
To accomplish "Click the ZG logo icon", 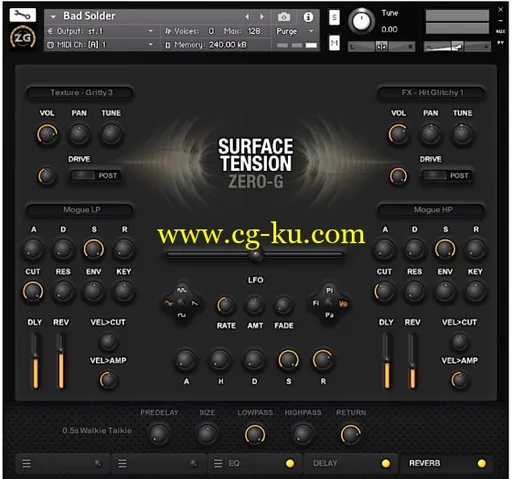I will pyautogui.click(x=23, y=38).
